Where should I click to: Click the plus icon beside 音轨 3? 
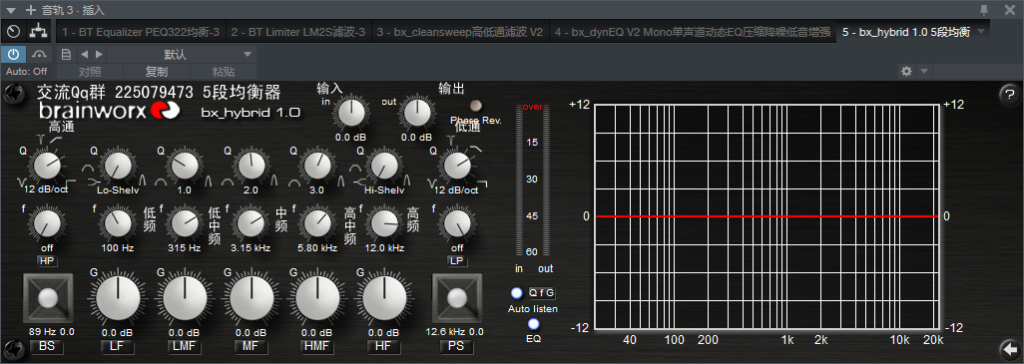(30, 10)
